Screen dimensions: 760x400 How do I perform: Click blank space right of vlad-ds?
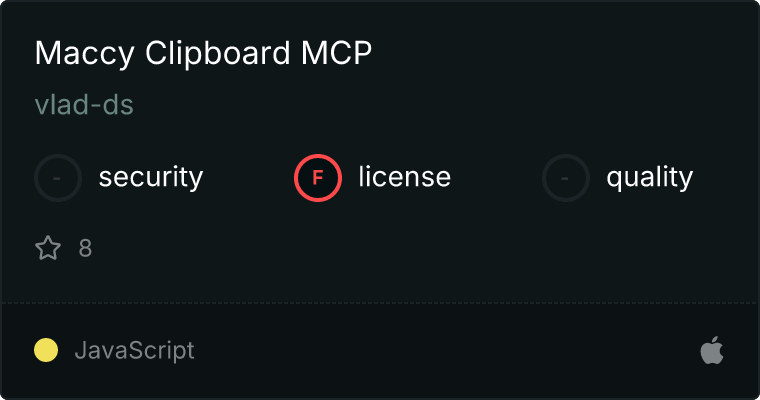point(400,105)
